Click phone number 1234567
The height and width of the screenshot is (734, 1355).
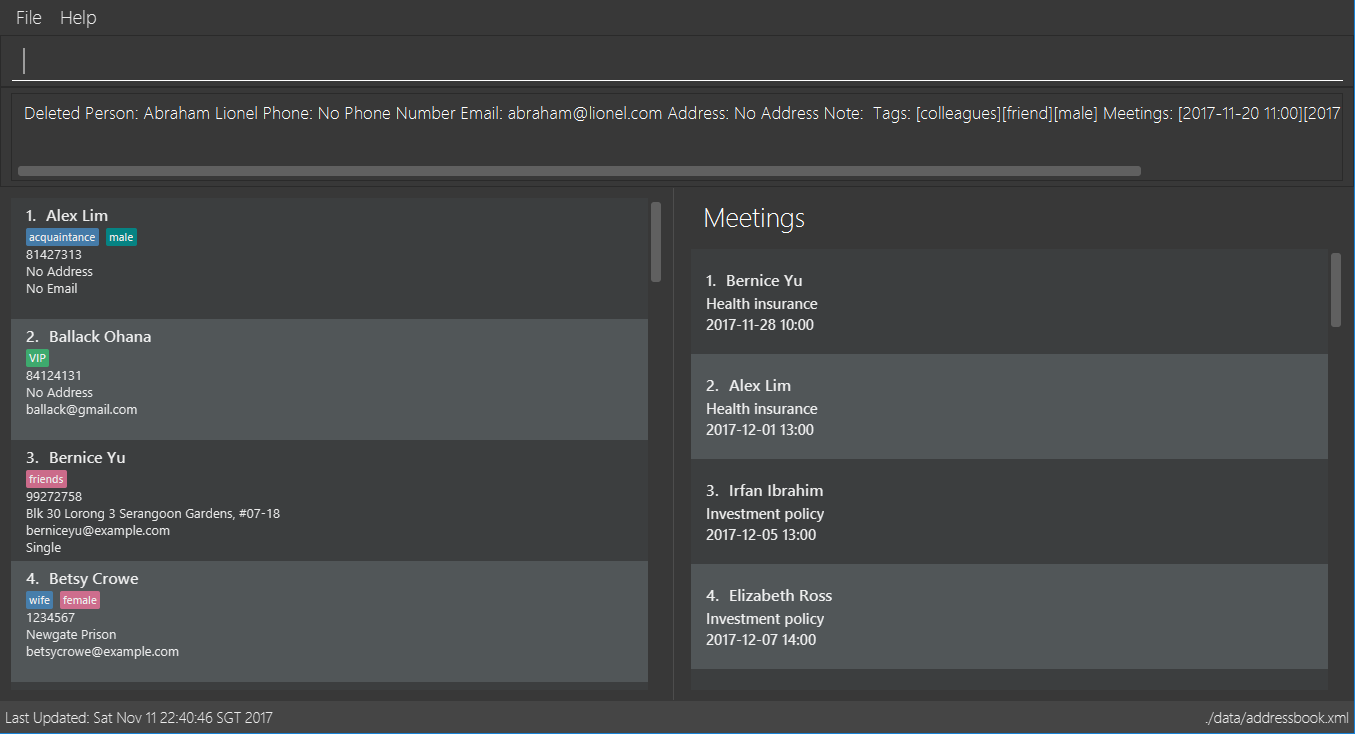[x=51, y=618]
